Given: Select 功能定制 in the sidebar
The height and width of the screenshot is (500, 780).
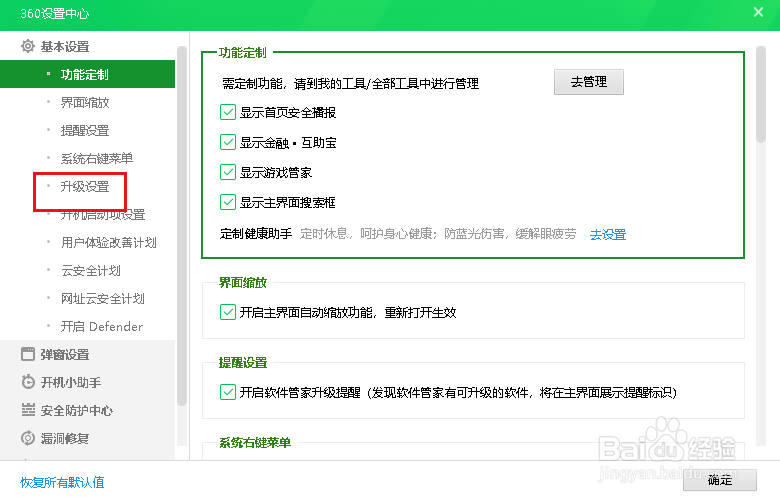Looking at the screenshot, I should (88, 74).
